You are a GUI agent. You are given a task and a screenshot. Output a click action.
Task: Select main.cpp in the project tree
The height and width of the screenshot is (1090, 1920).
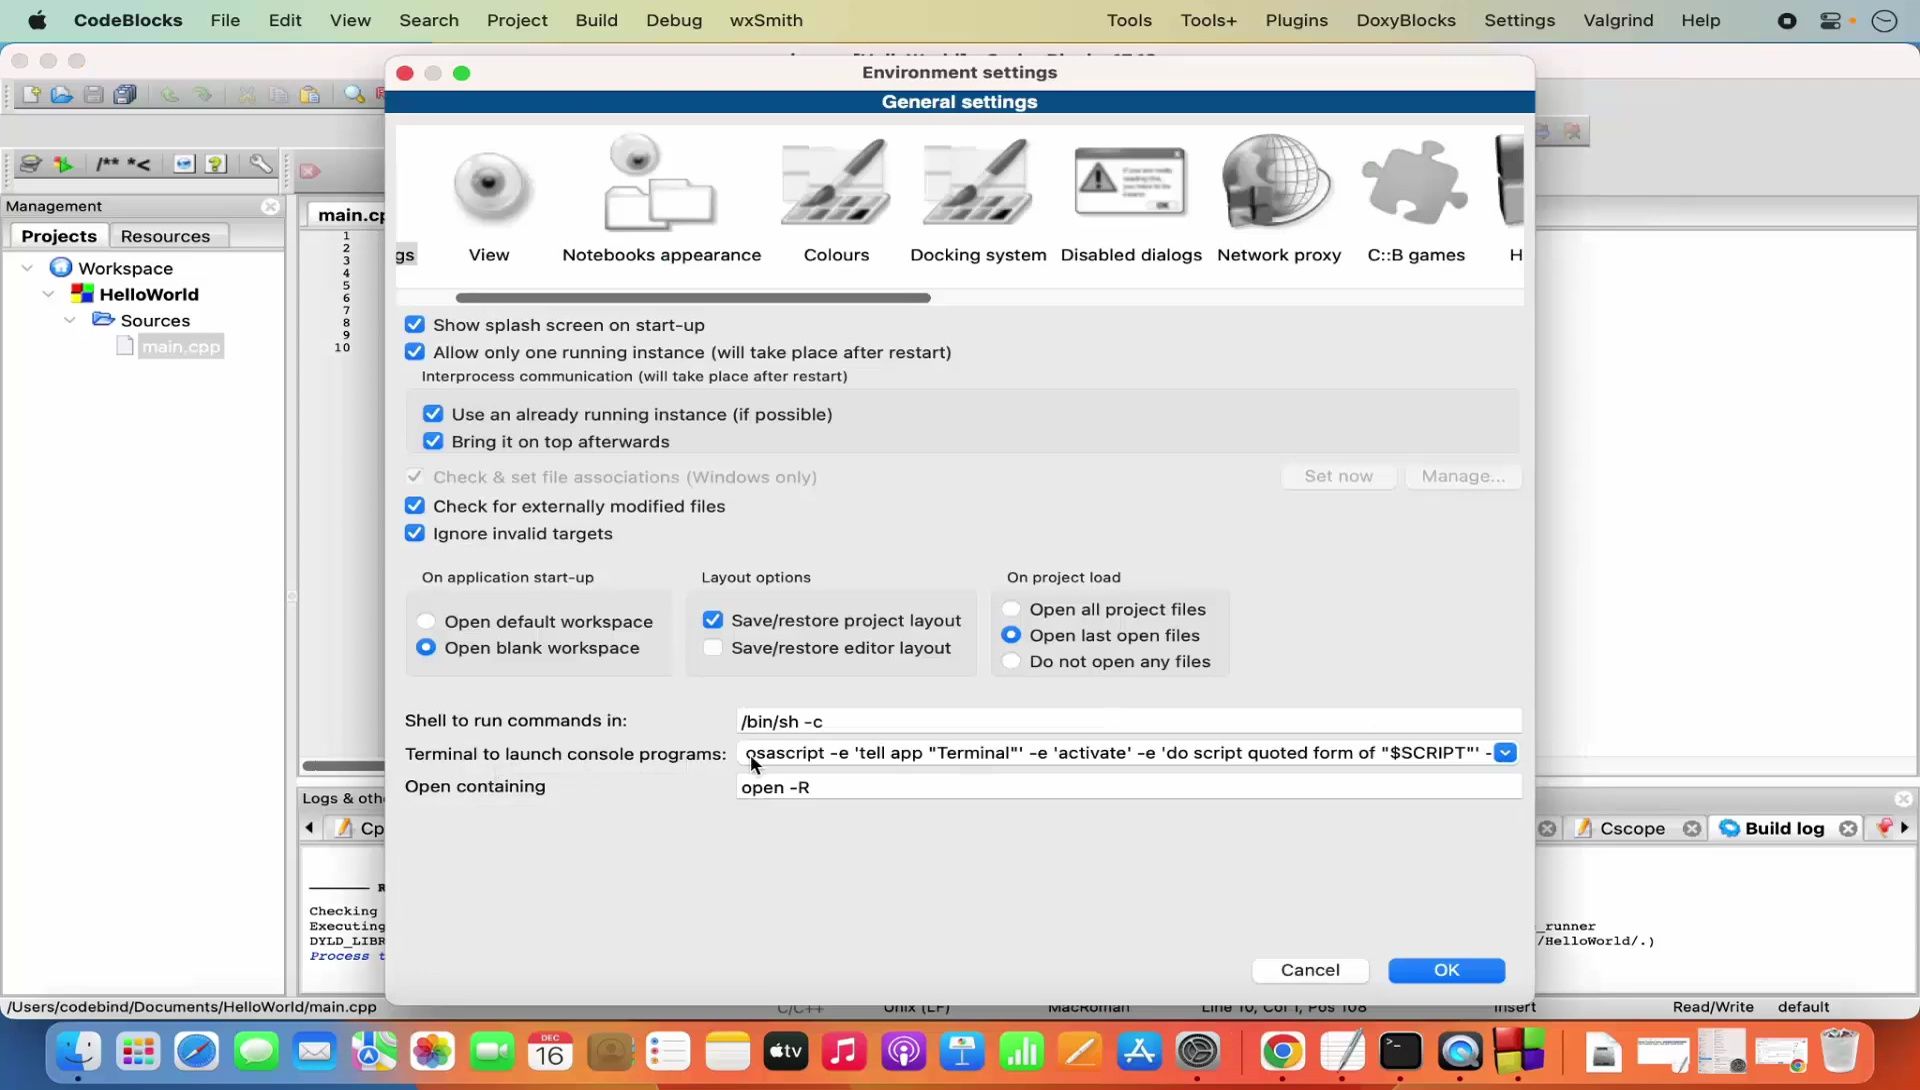[x=180, y=346]
